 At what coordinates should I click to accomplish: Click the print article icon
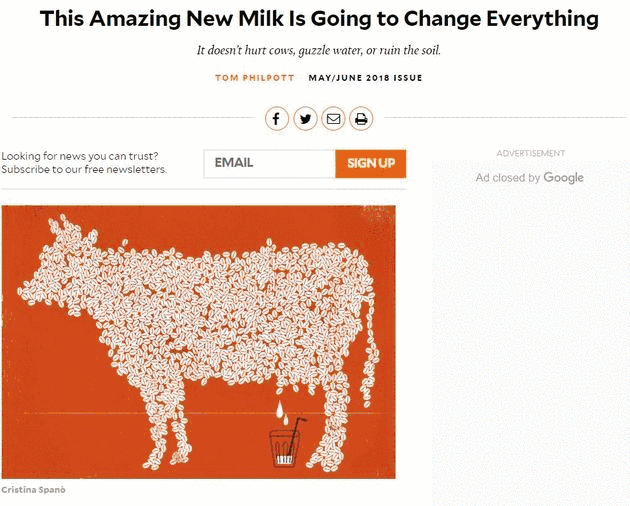point(361,119)
